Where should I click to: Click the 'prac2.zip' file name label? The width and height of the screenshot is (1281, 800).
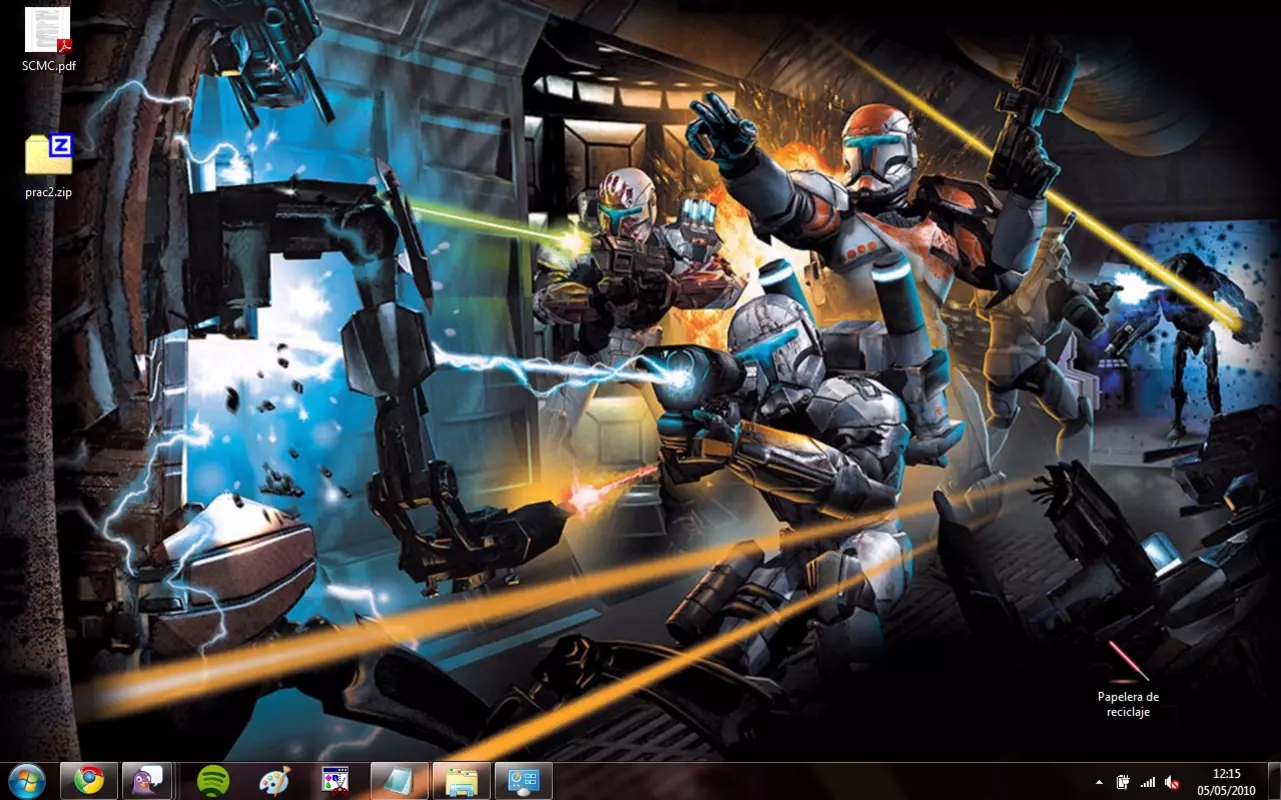(49, 192)
